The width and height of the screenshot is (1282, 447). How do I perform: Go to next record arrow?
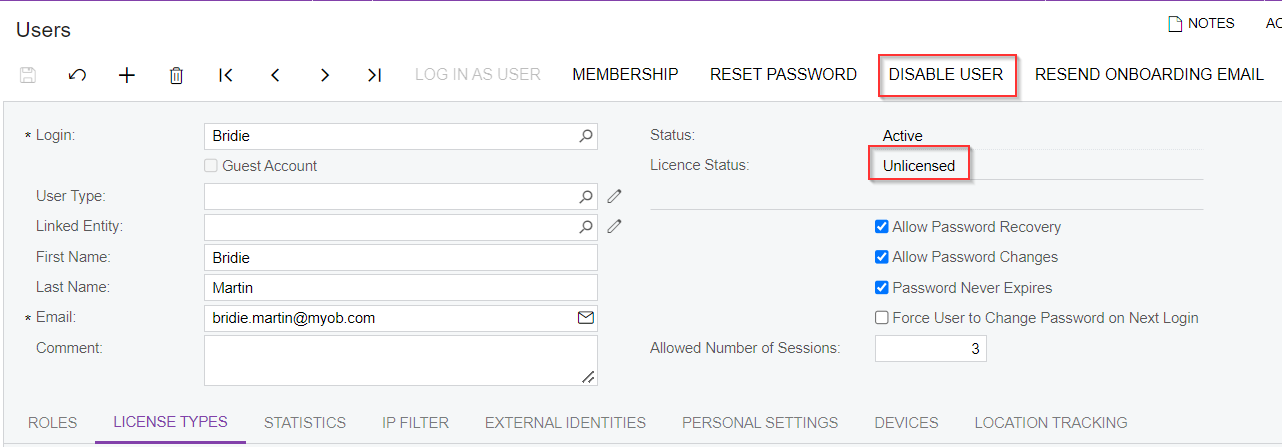[x=325, y=75]
